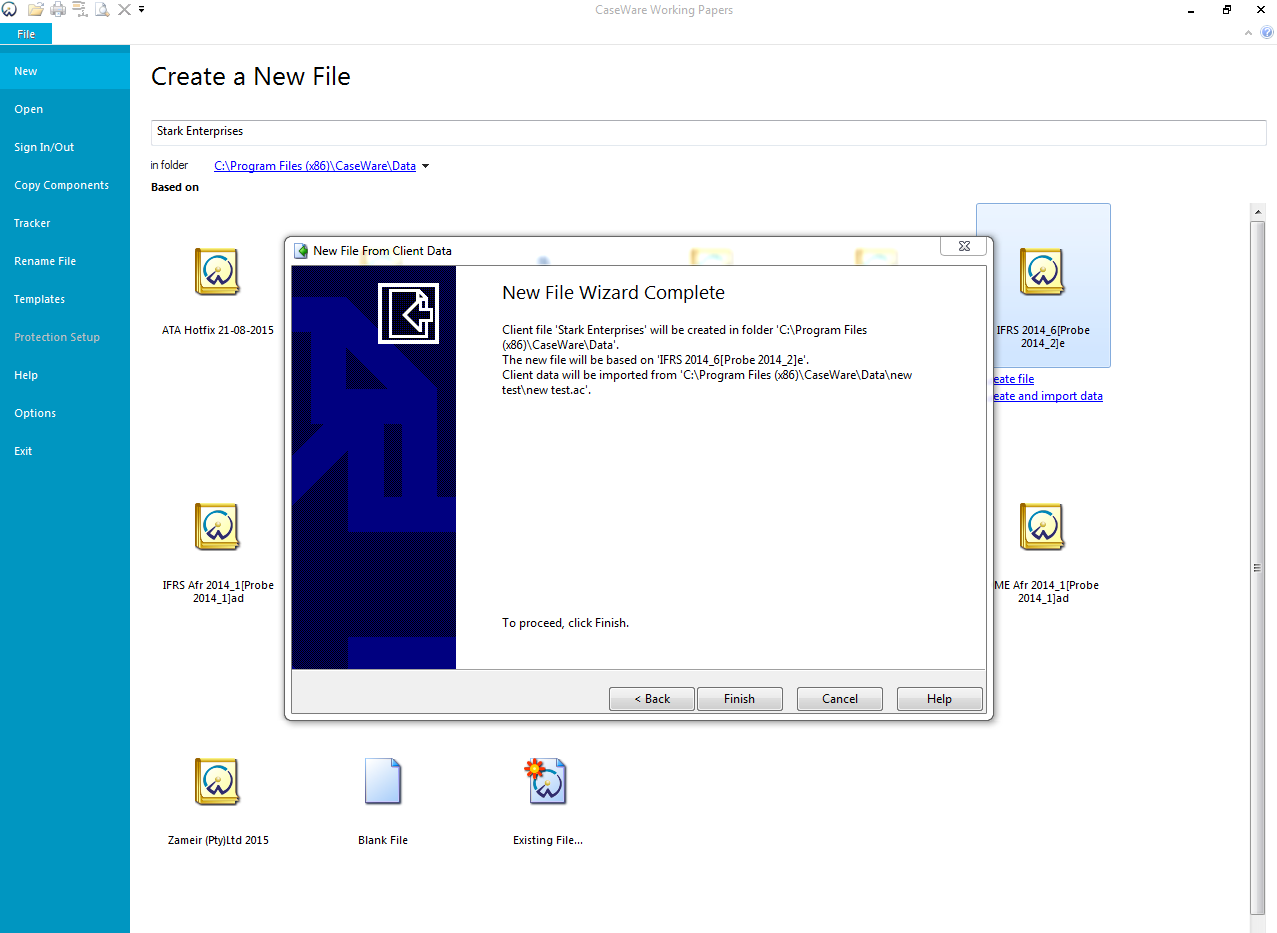Viewport: 1277px width, 933px height.
Task: Click the vertical scrollbar of the template list
Action: click(1258, 567)
